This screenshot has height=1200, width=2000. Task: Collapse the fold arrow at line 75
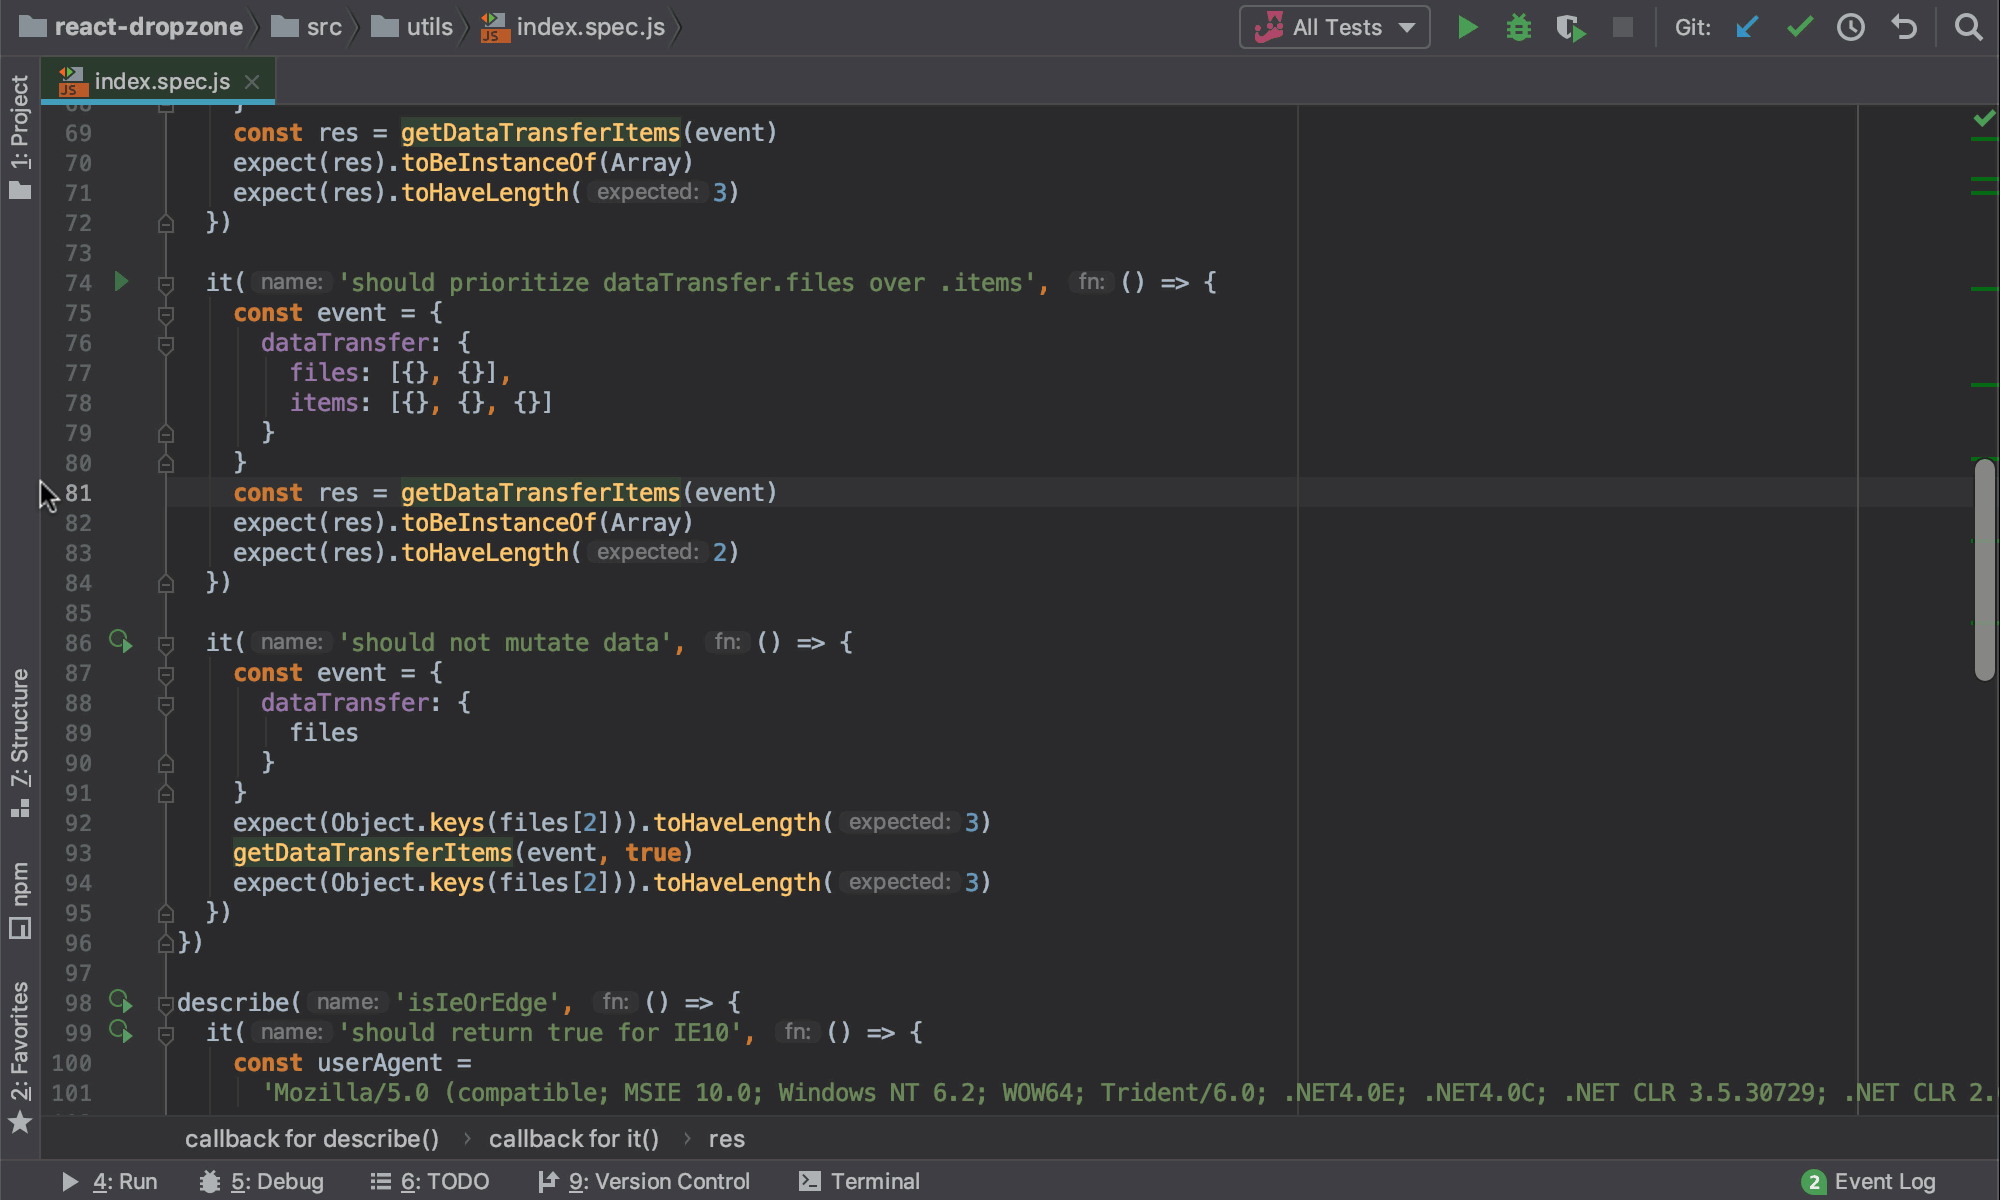coord(166,313)
